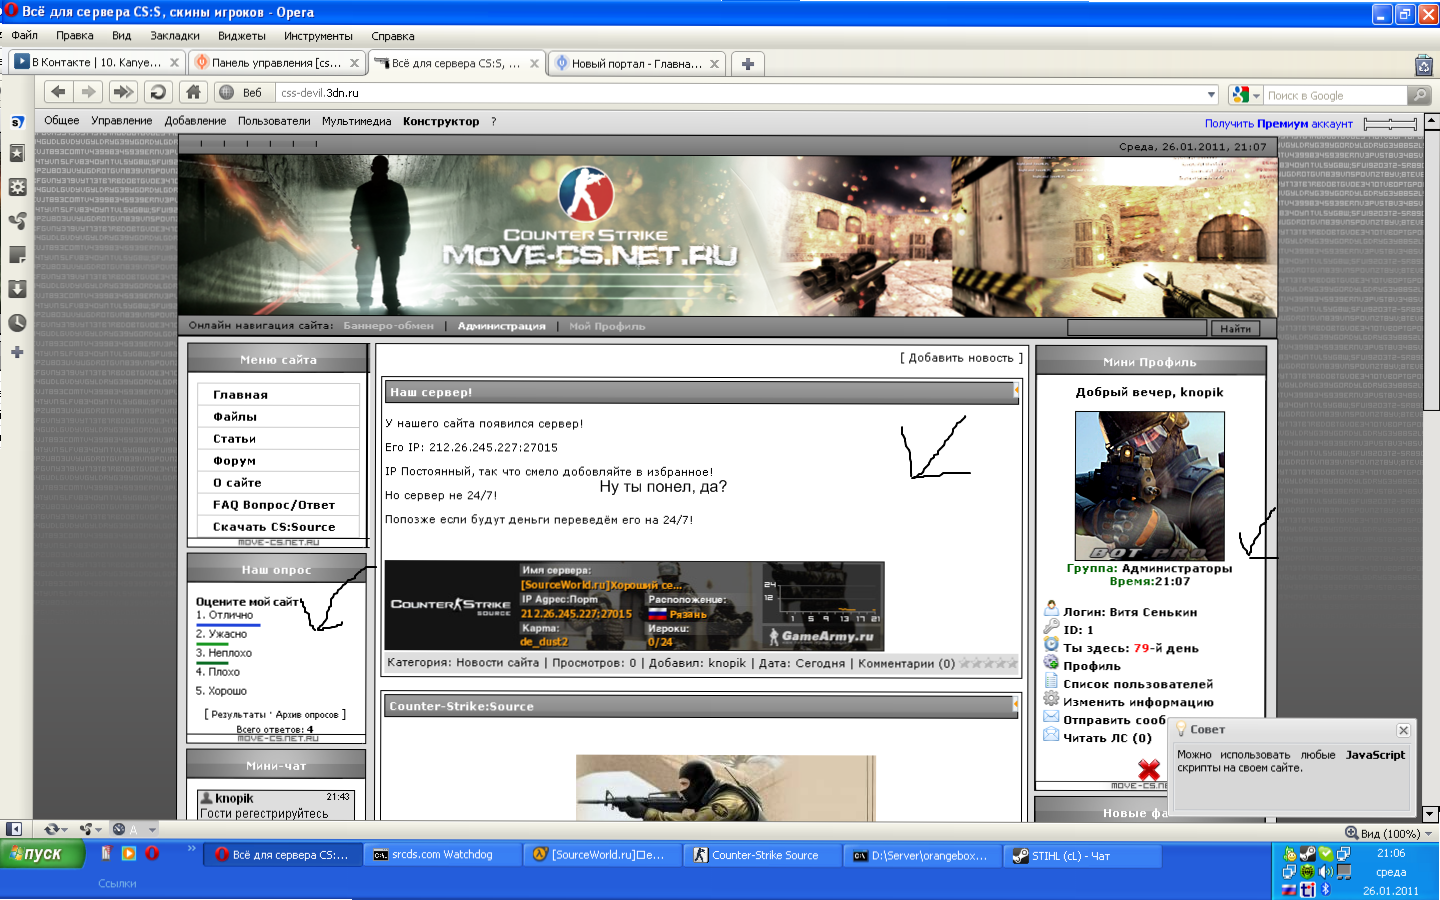Image resolution: width=1440 pixels, height=900 pixels.
Task: Add a panel with the sidebar plus icon
Action: (x=17, y=352)
